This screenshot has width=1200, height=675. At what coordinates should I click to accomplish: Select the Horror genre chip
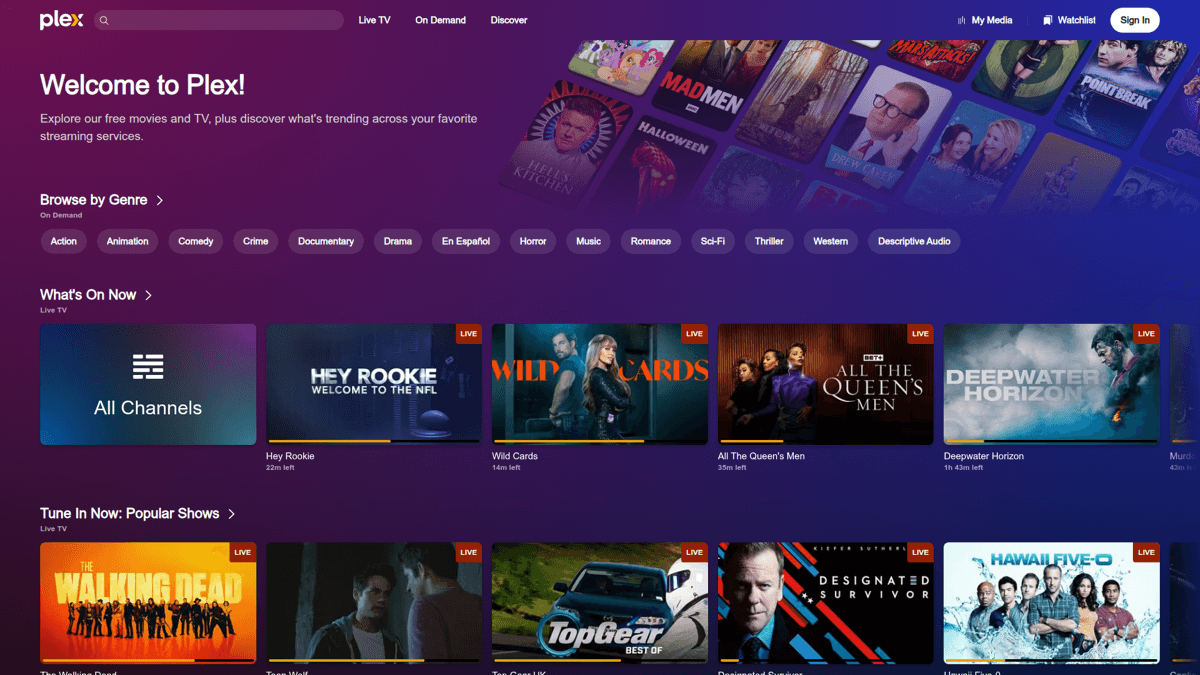[532, 241]
